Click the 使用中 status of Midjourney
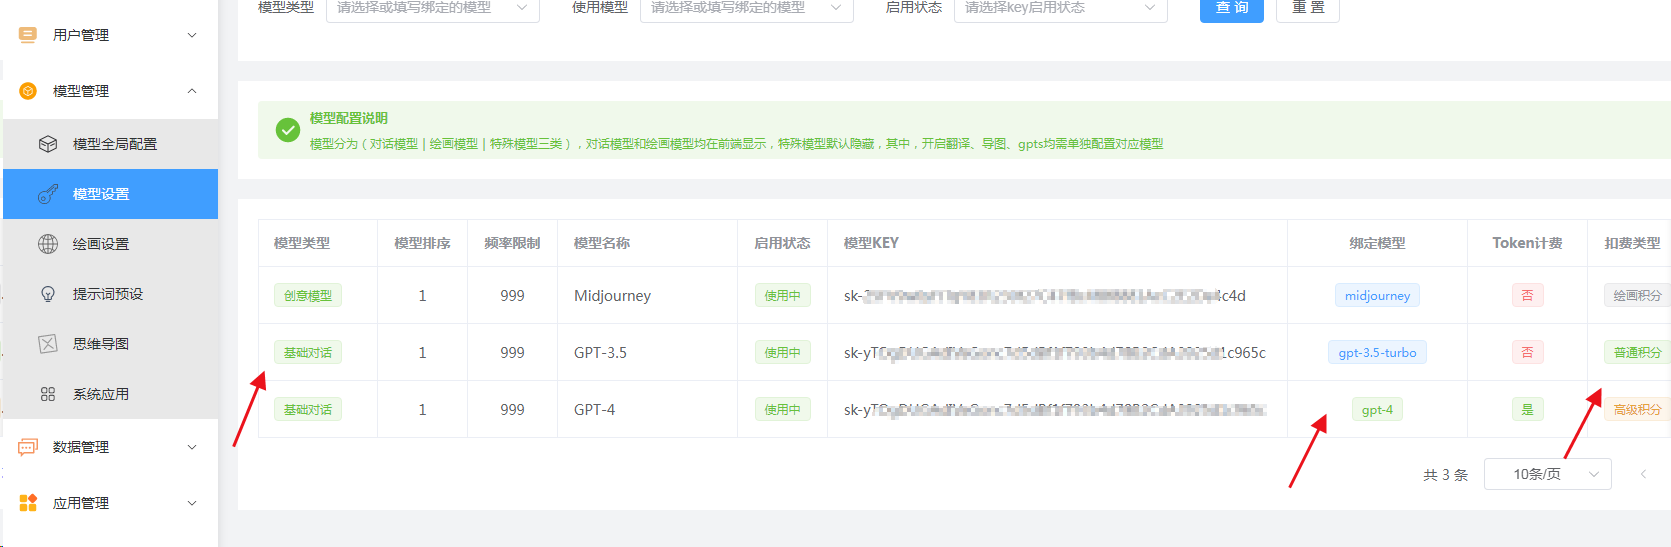This screenshot has width=1671, height=547. [x=783, y=296]
